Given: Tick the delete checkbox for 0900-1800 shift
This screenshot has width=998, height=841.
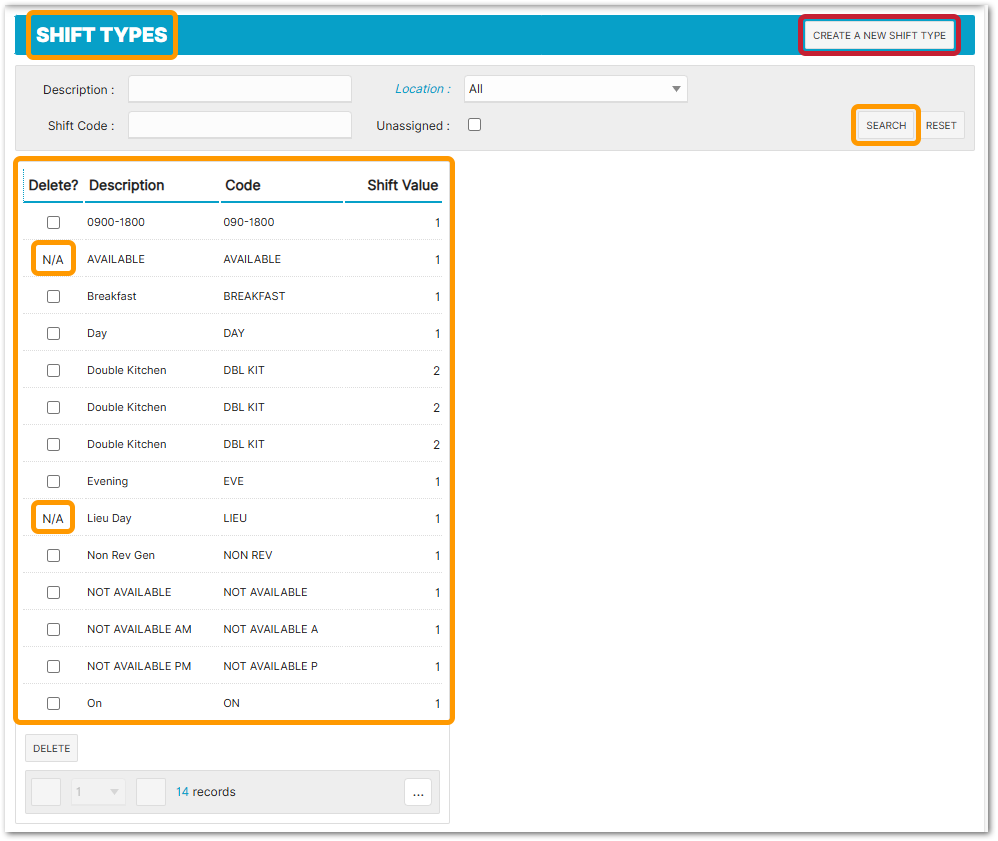Looking at the screenshot, I should tap(54, 222).
